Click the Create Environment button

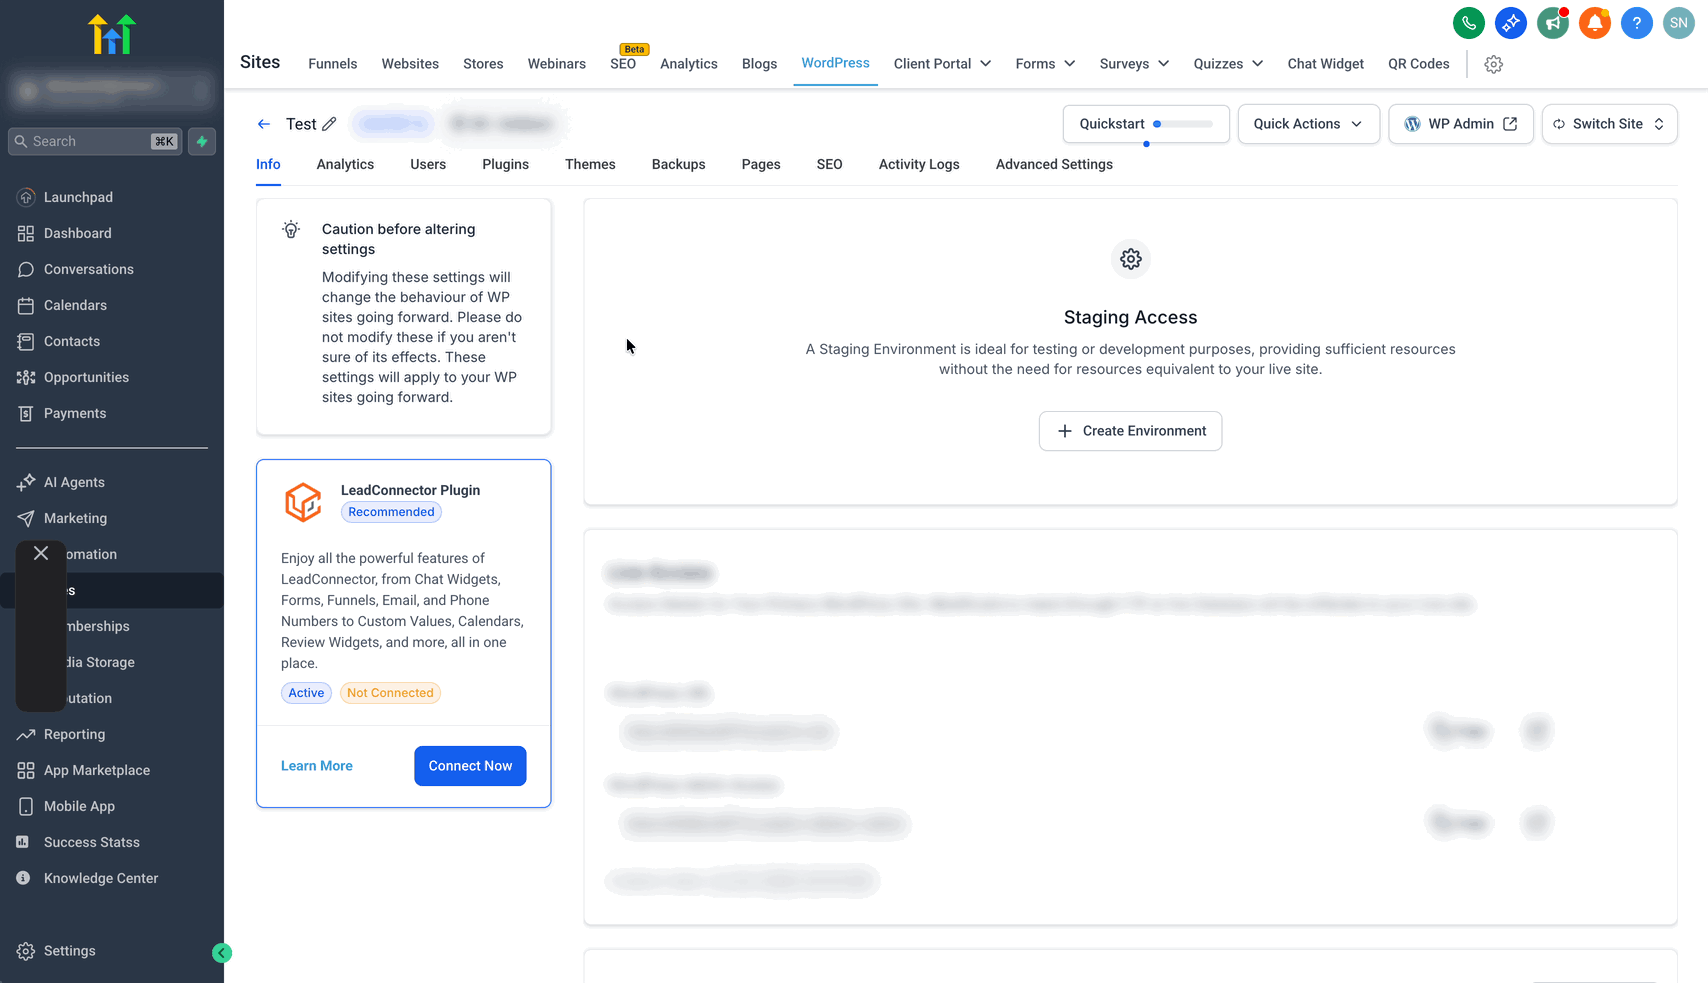[x=1130, y=431]
